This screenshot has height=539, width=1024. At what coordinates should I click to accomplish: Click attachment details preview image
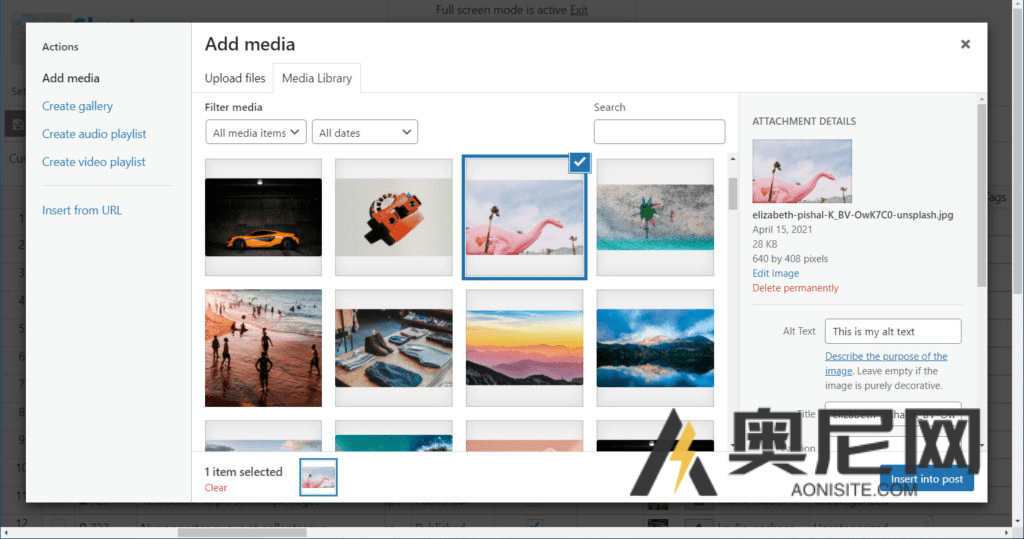click(802, 171)
